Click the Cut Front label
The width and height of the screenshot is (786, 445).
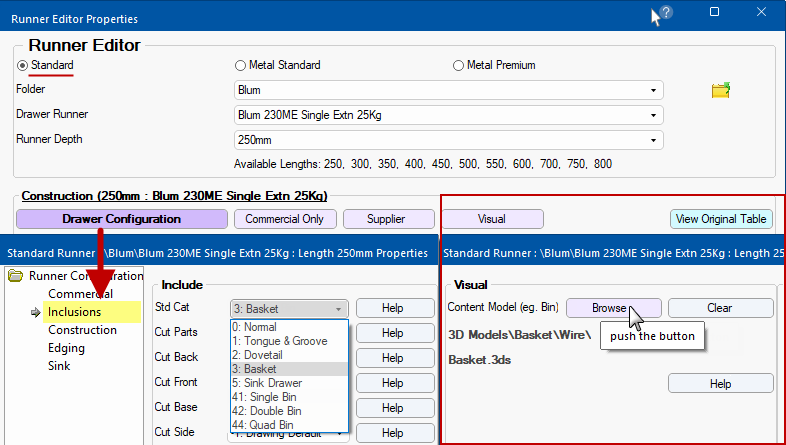(176, 382)
